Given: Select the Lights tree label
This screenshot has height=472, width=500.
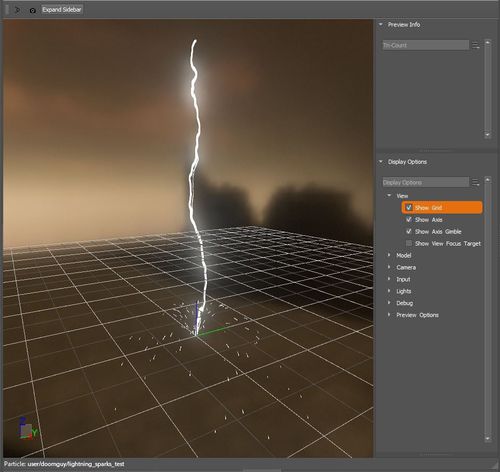Looking at the screenshot, I should tap(404, 291).
